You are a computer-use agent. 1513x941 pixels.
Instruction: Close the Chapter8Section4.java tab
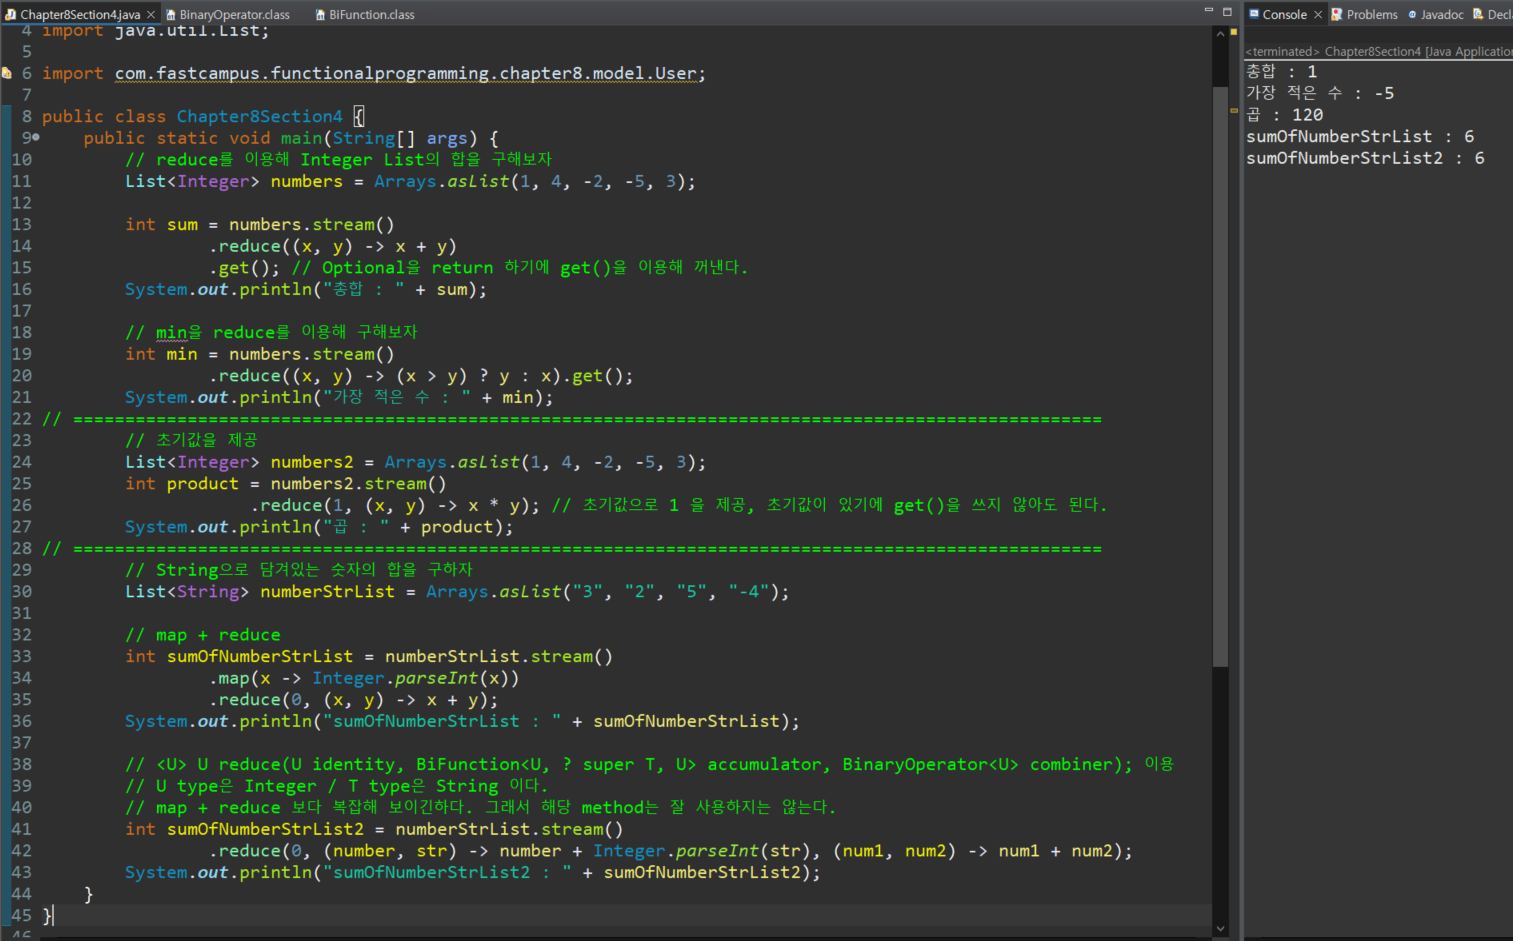[151, 14]
